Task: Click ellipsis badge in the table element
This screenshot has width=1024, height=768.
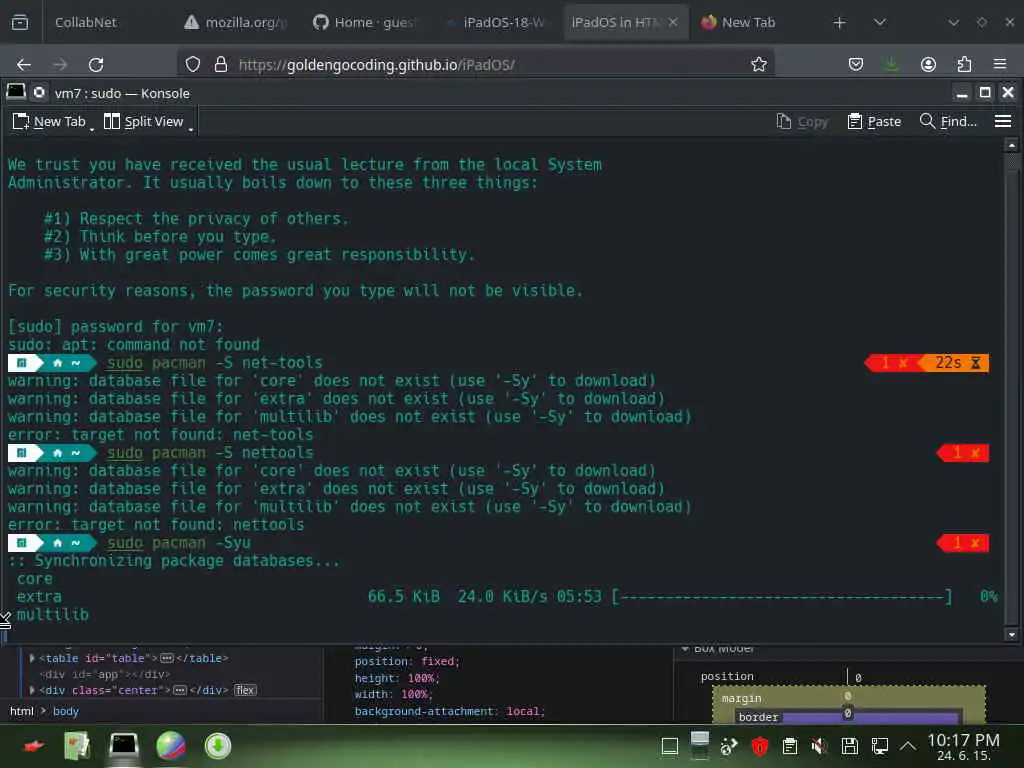Action: coord(167,658)
